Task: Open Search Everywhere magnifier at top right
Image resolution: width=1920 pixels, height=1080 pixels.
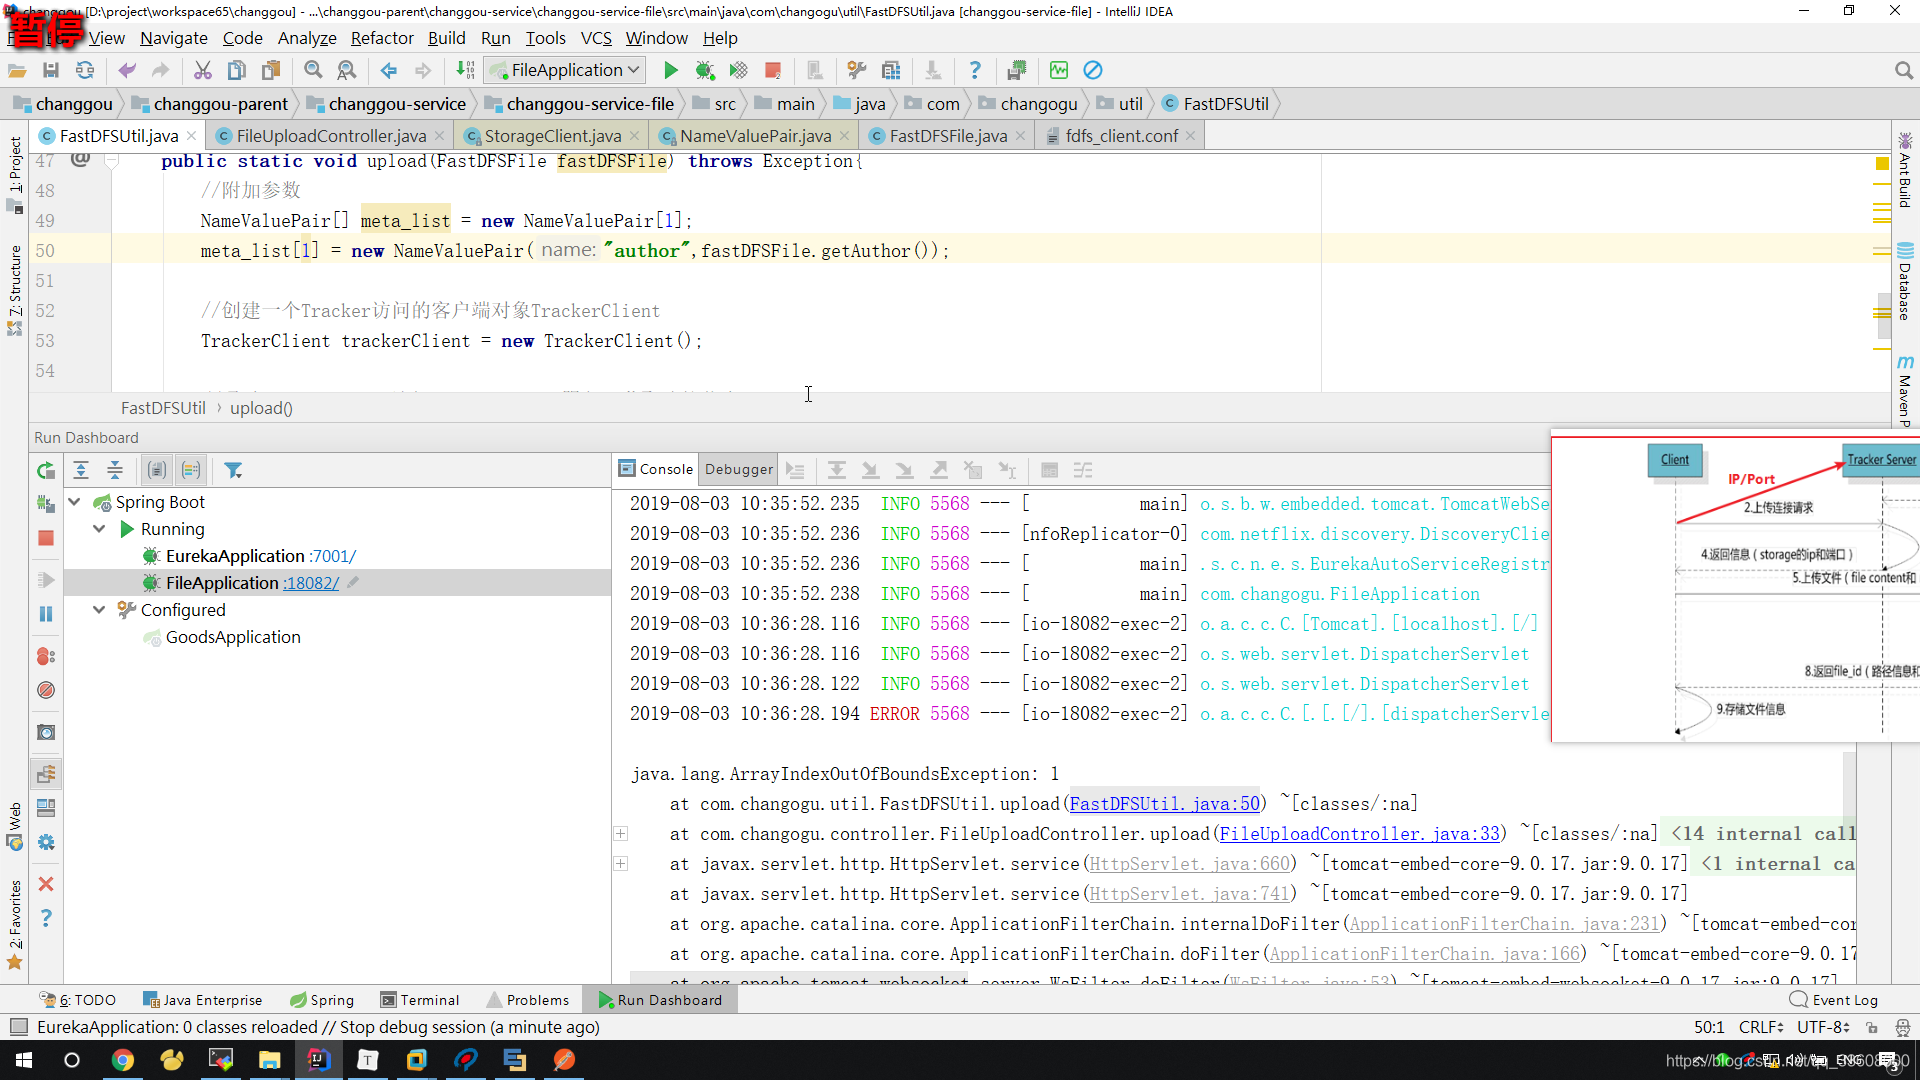Action: coord(1903,70)
